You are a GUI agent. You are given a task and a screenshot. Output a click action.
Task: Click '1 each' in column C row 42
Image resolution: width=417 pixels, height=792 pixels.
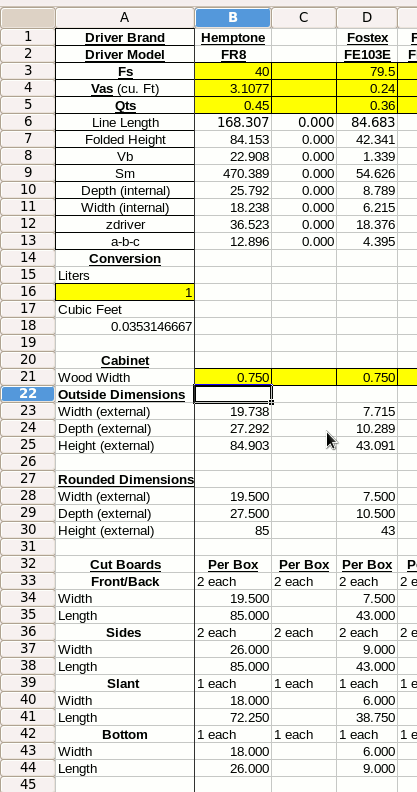[x=304, y=734]
